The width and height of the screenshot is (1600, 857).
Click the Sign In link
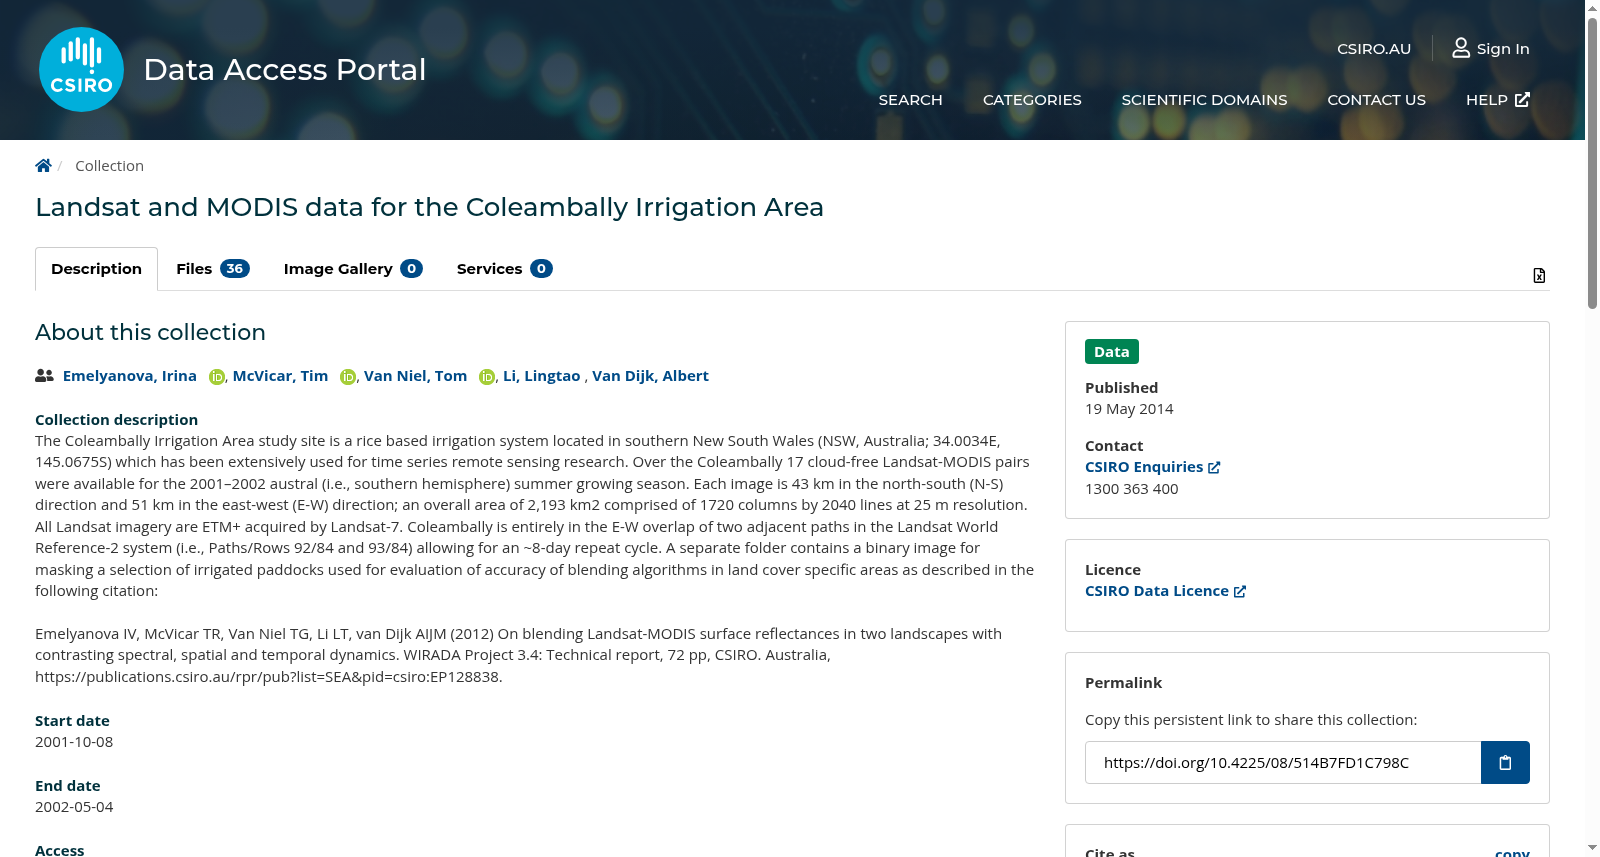pos(1491,48)
